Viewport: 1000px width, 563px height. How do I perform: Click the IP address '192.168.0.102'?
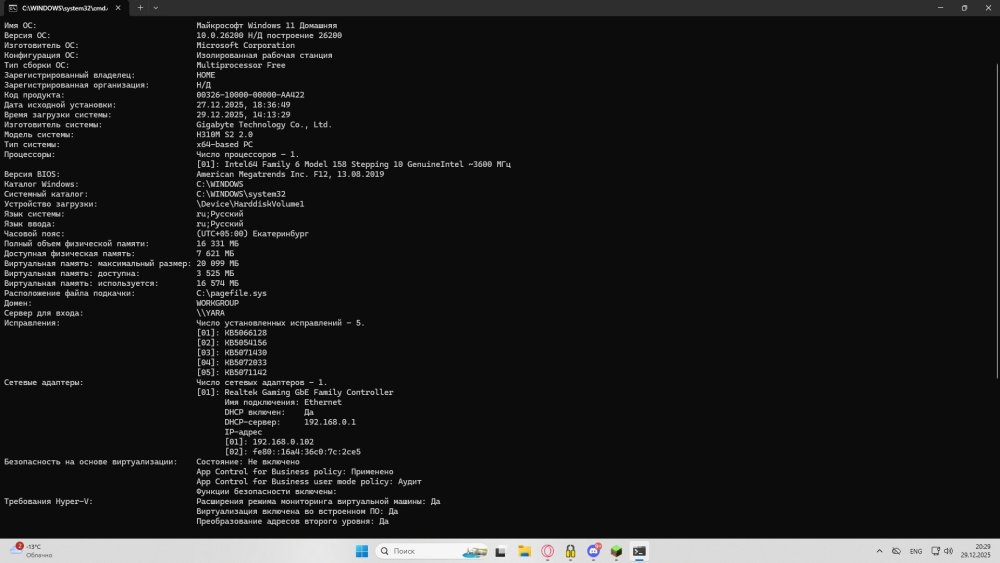(283, 442)
